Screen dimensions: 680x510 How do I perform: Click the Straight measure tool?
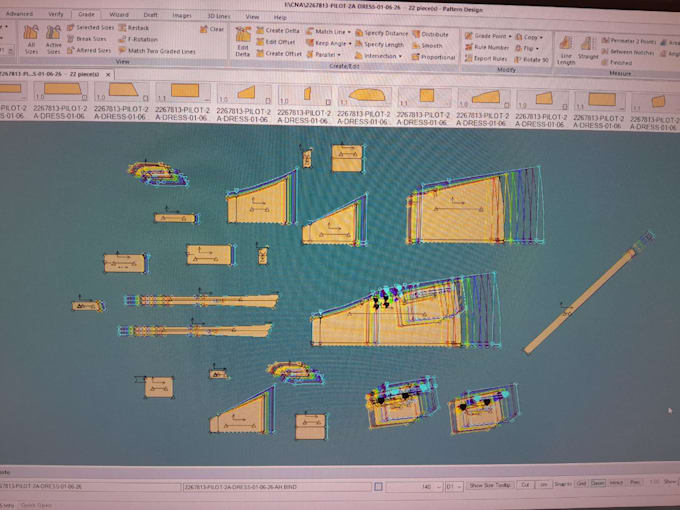(588, 49)
